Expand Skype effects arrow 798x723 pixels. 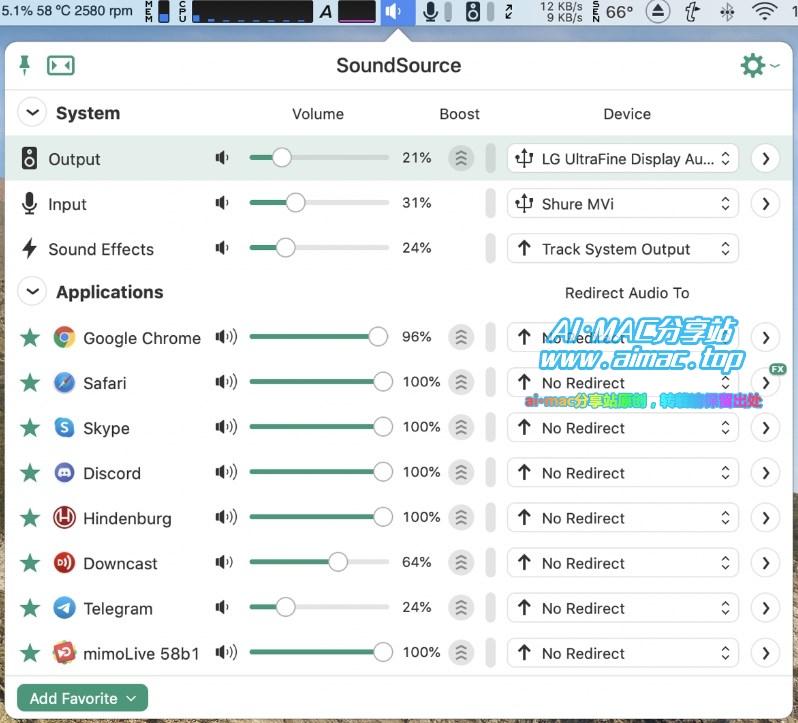coord(765,428)
